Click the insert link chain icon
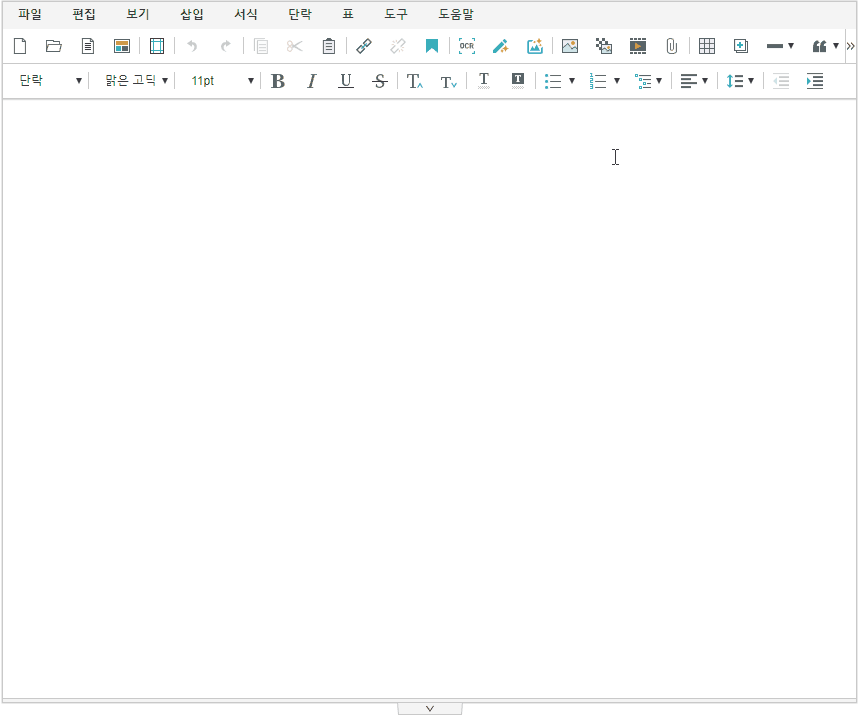 (364, 46)
